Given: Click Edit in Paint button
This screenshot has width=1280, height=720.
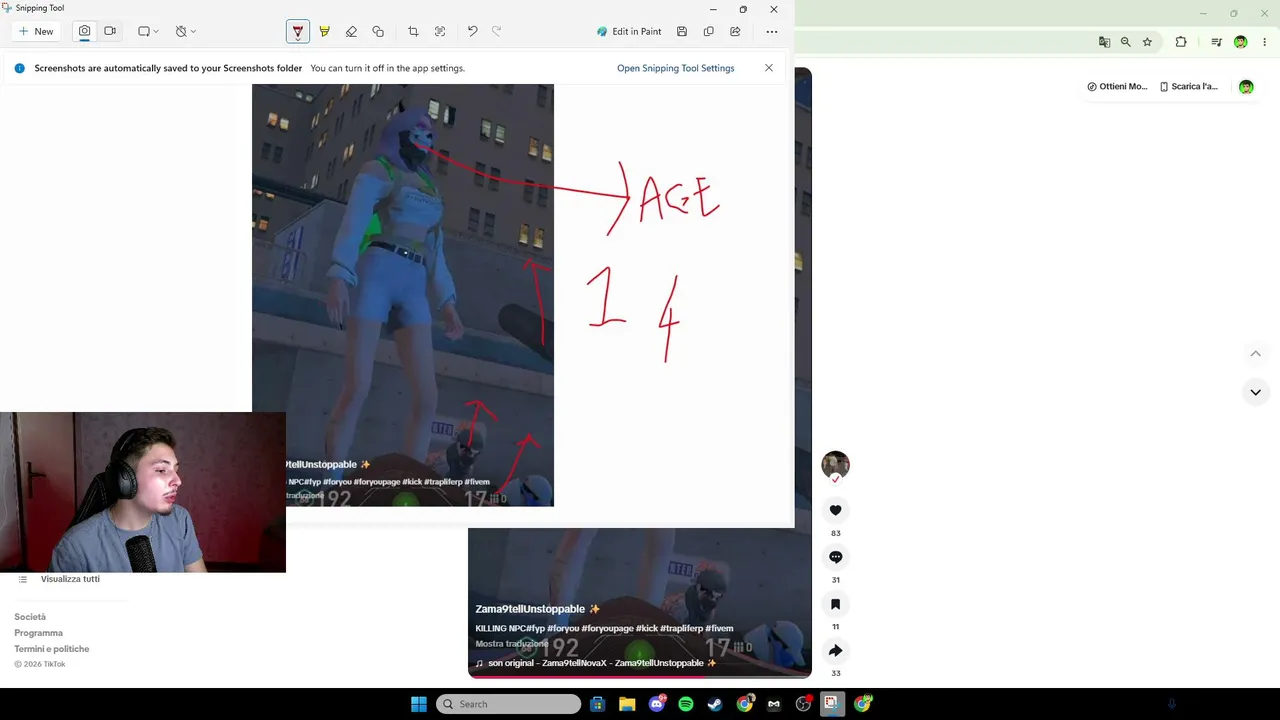Looking at the screenshot, I should 629,31.
